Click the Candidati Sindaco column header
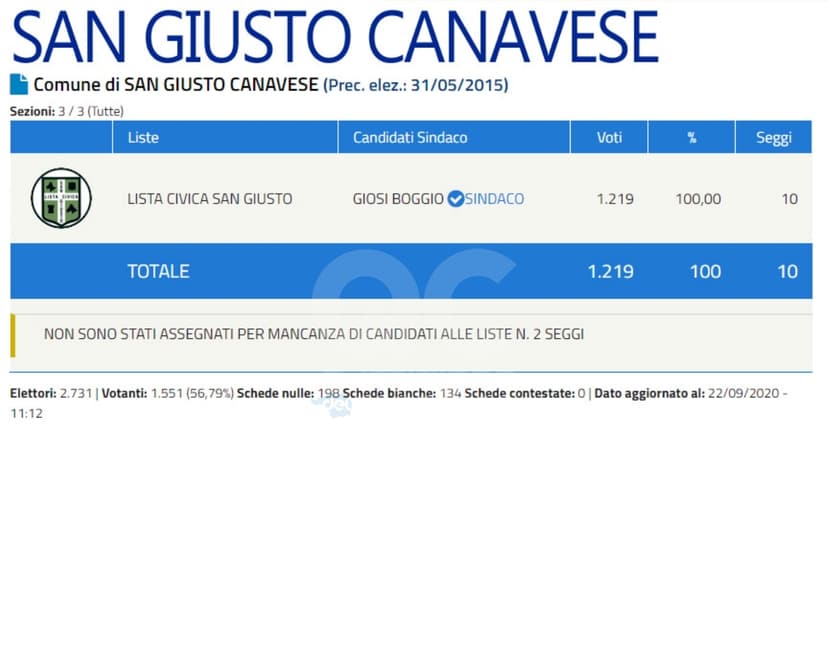This screenshot has width=828, height=667. (410, 137)
